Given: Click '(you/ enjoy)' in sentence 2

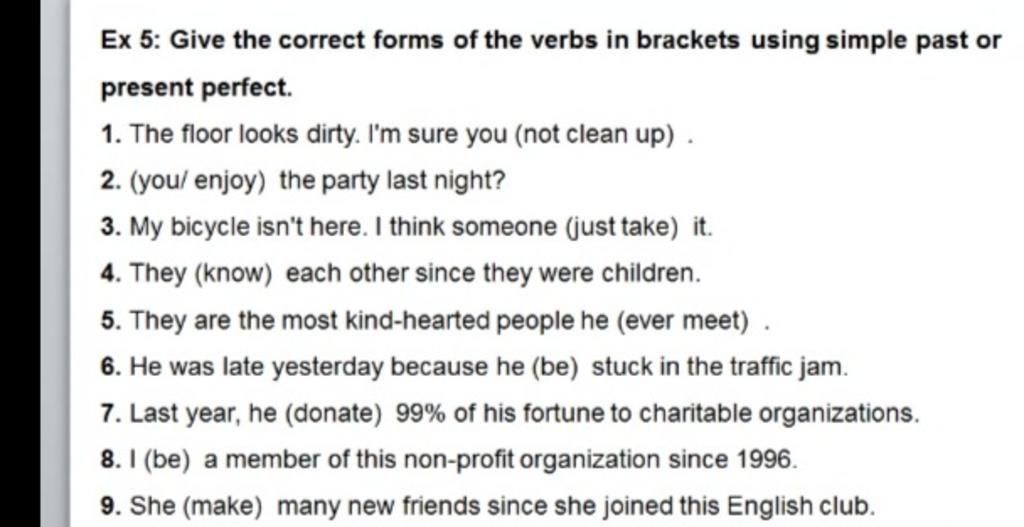Looking at the screenshot, I should coord(199,181).
